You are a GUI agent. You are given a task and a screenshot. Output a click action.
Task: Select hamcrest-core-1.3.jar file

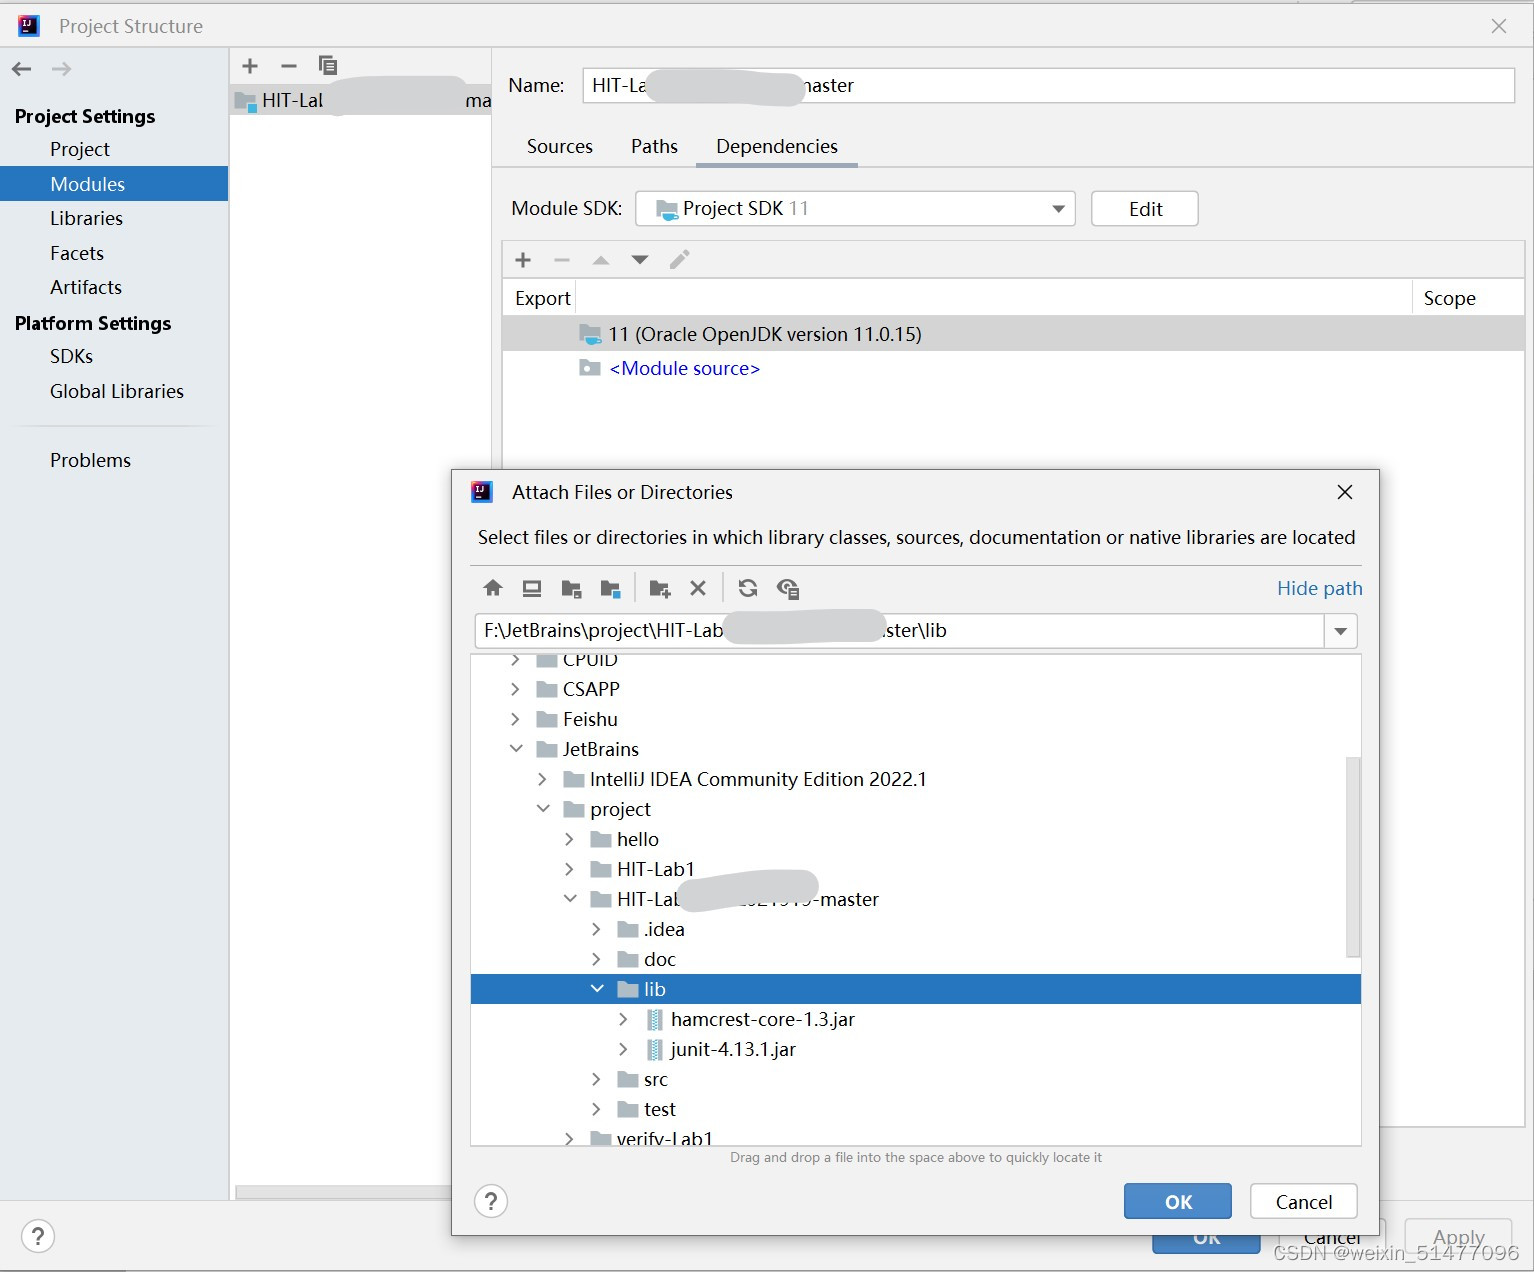click(763, 1019)
